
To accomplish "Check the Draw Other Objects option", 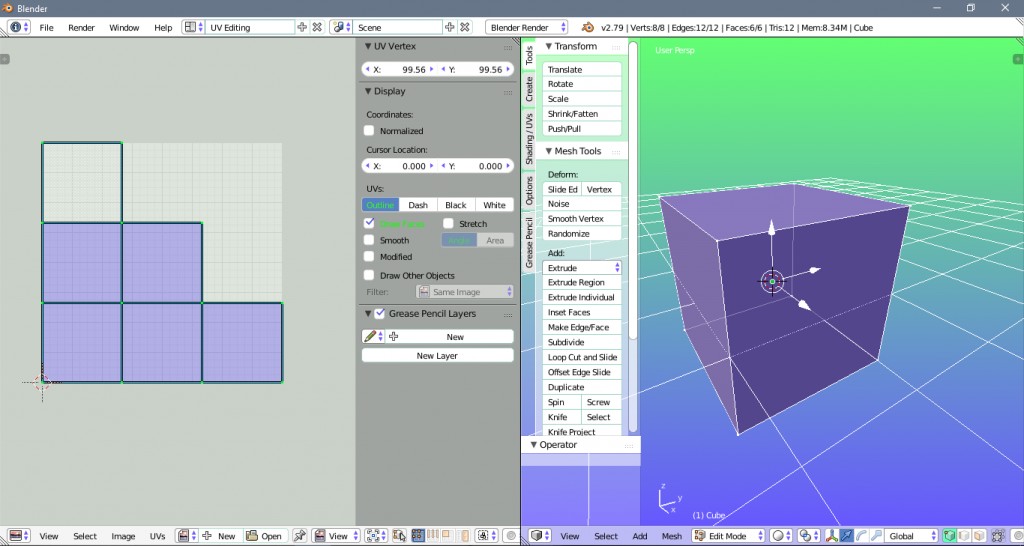I will pos(369,275).
